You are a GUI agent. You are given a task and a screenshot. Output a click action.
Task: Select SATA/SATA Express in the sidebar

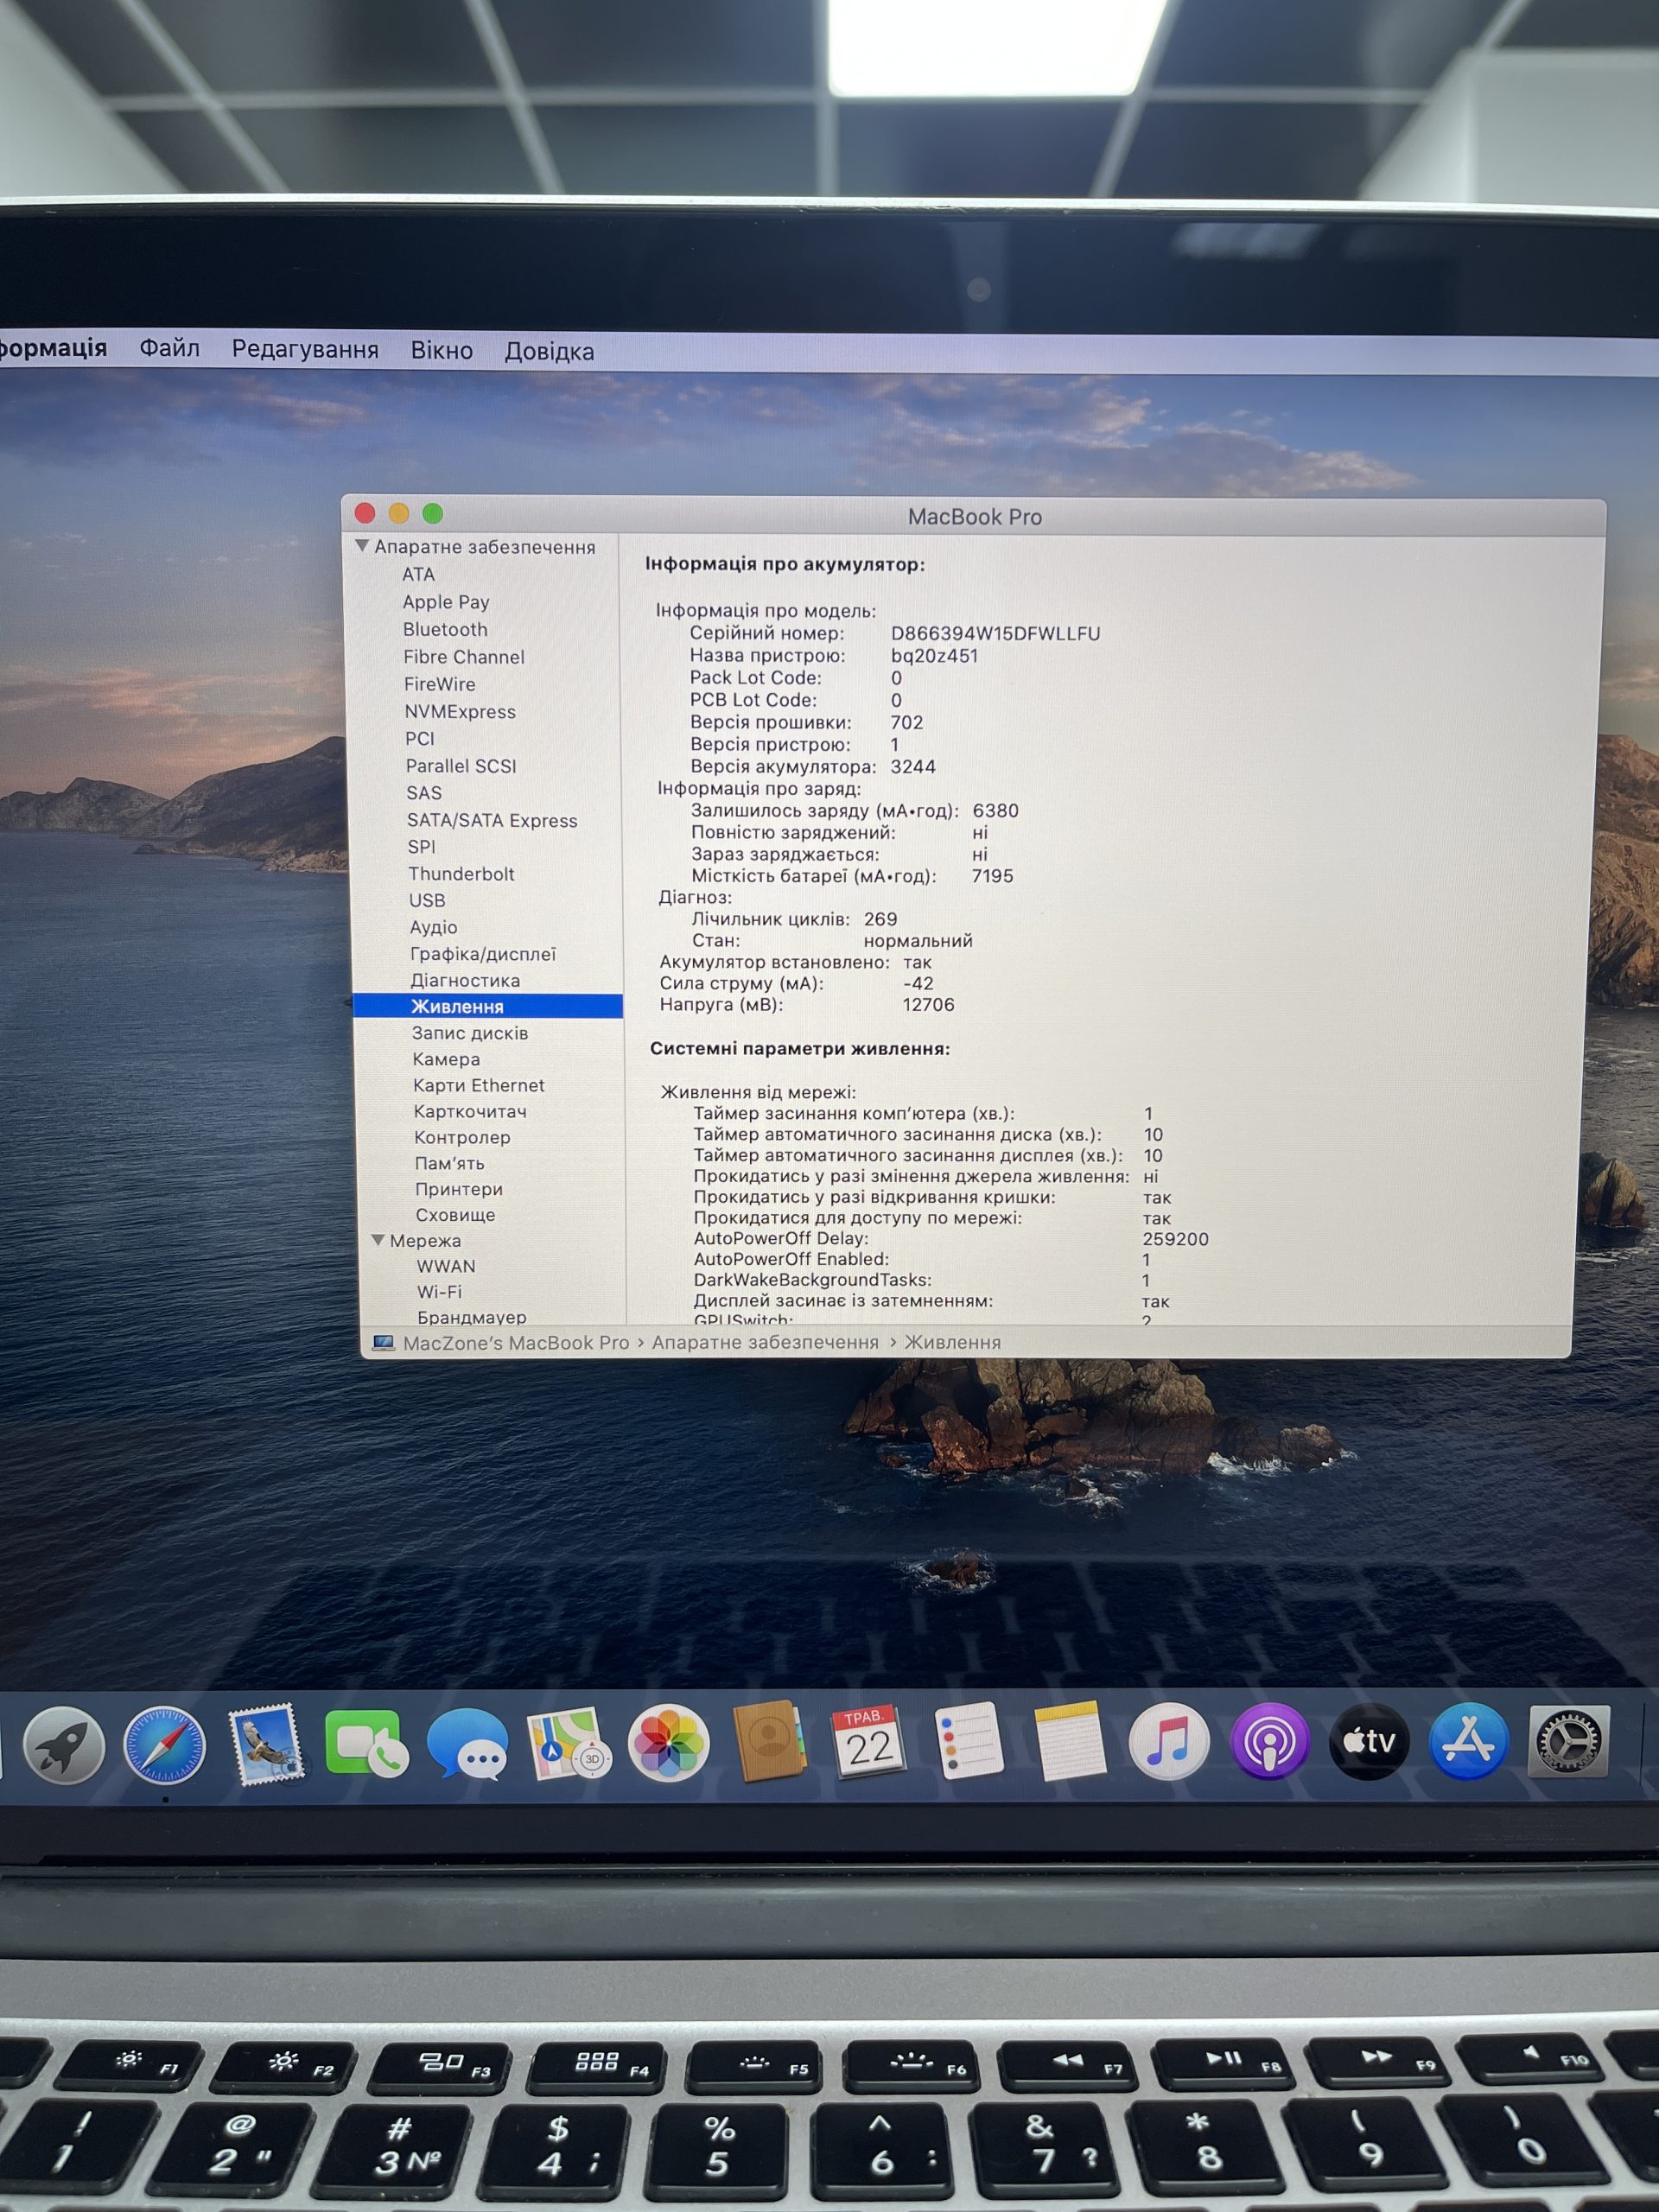[492, 820]
